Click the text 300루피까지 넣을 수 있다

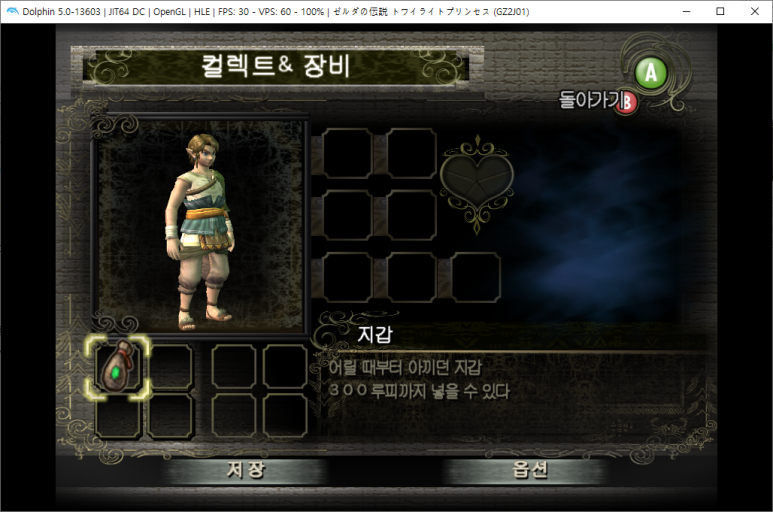click(419, 391)
